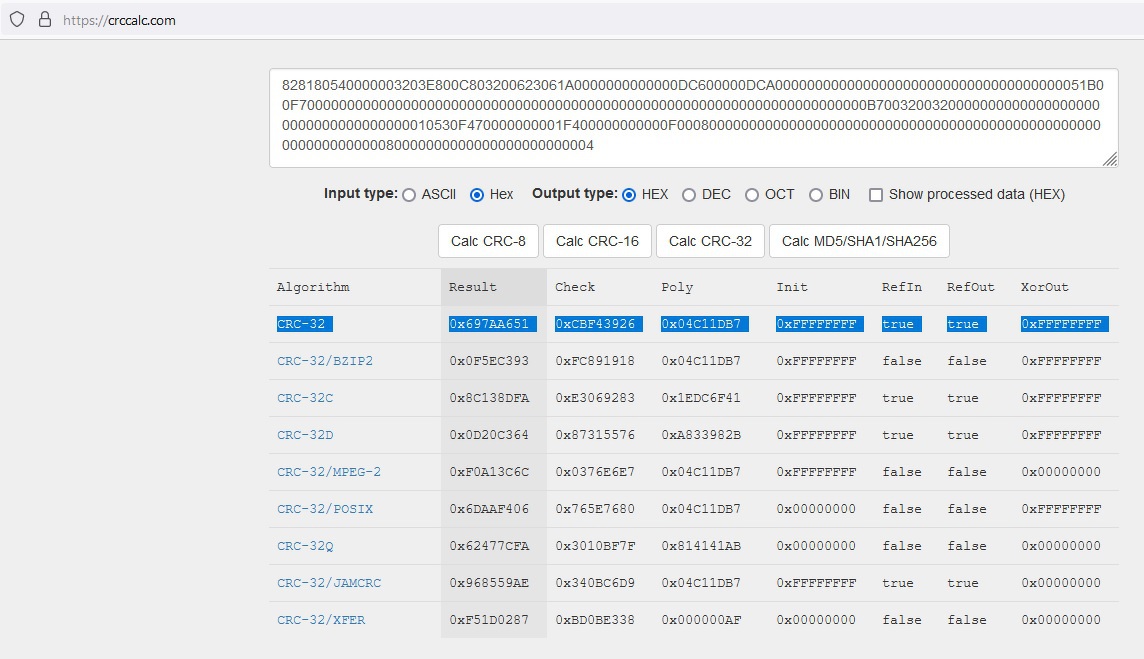Open the CRC-32 algorithm link
Viewport: 1144px width, 659px height.
click(301, 324)
